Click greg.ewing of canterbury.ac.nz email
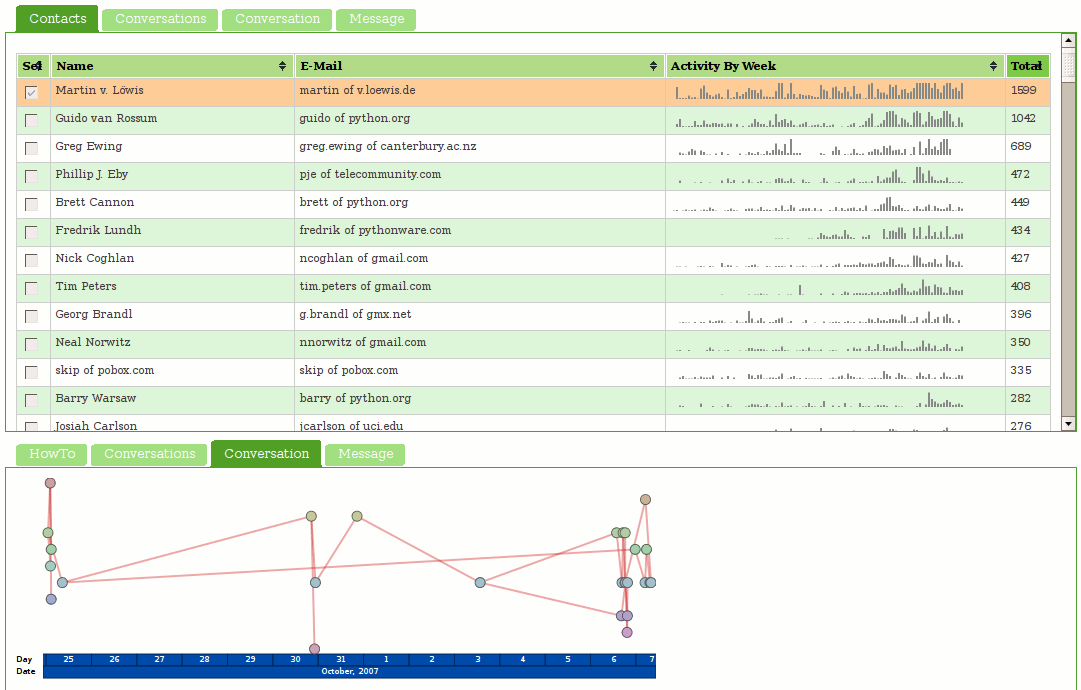 tap(387, 146)
